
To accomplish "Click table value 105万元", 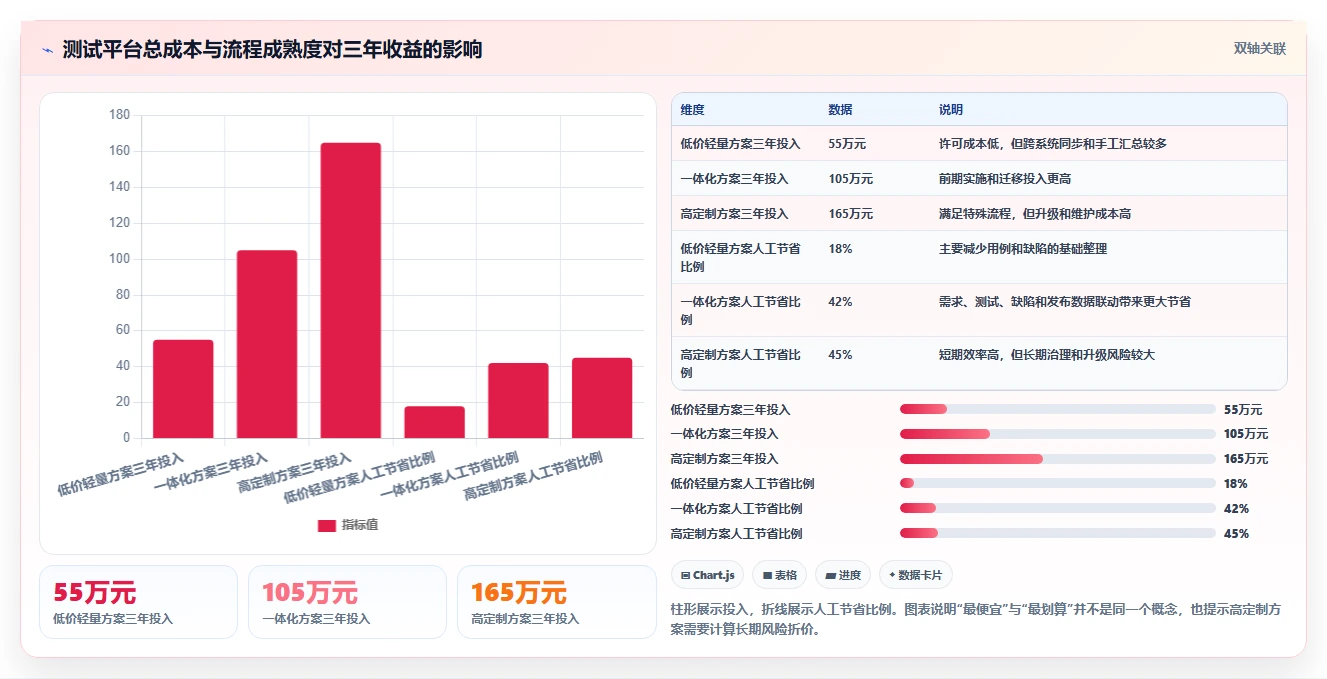I will pos(850,179).
